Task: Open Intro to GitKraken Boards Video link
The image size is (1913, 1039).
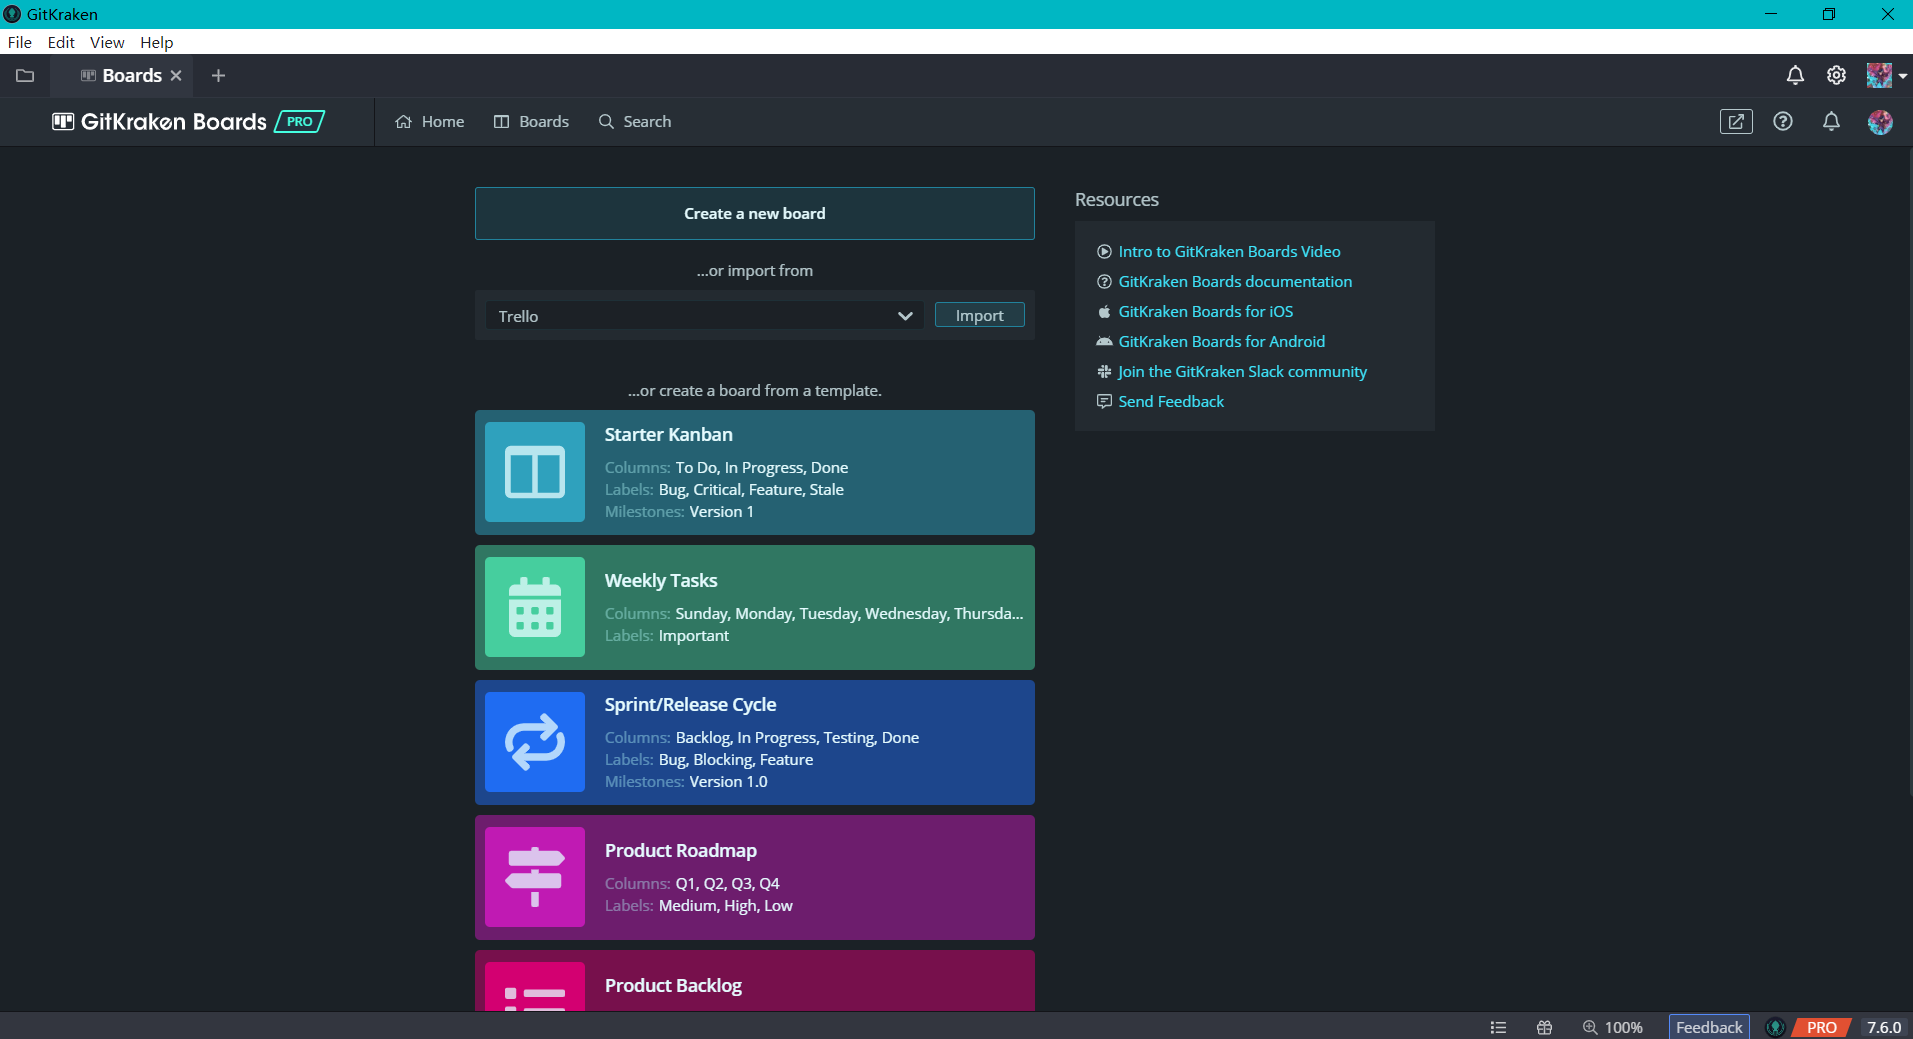Action: [1230, 252]
